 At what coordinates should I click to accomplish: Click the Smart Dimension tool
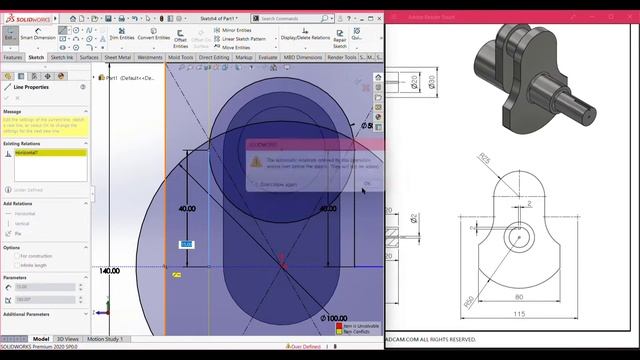[x=38, y=34]
